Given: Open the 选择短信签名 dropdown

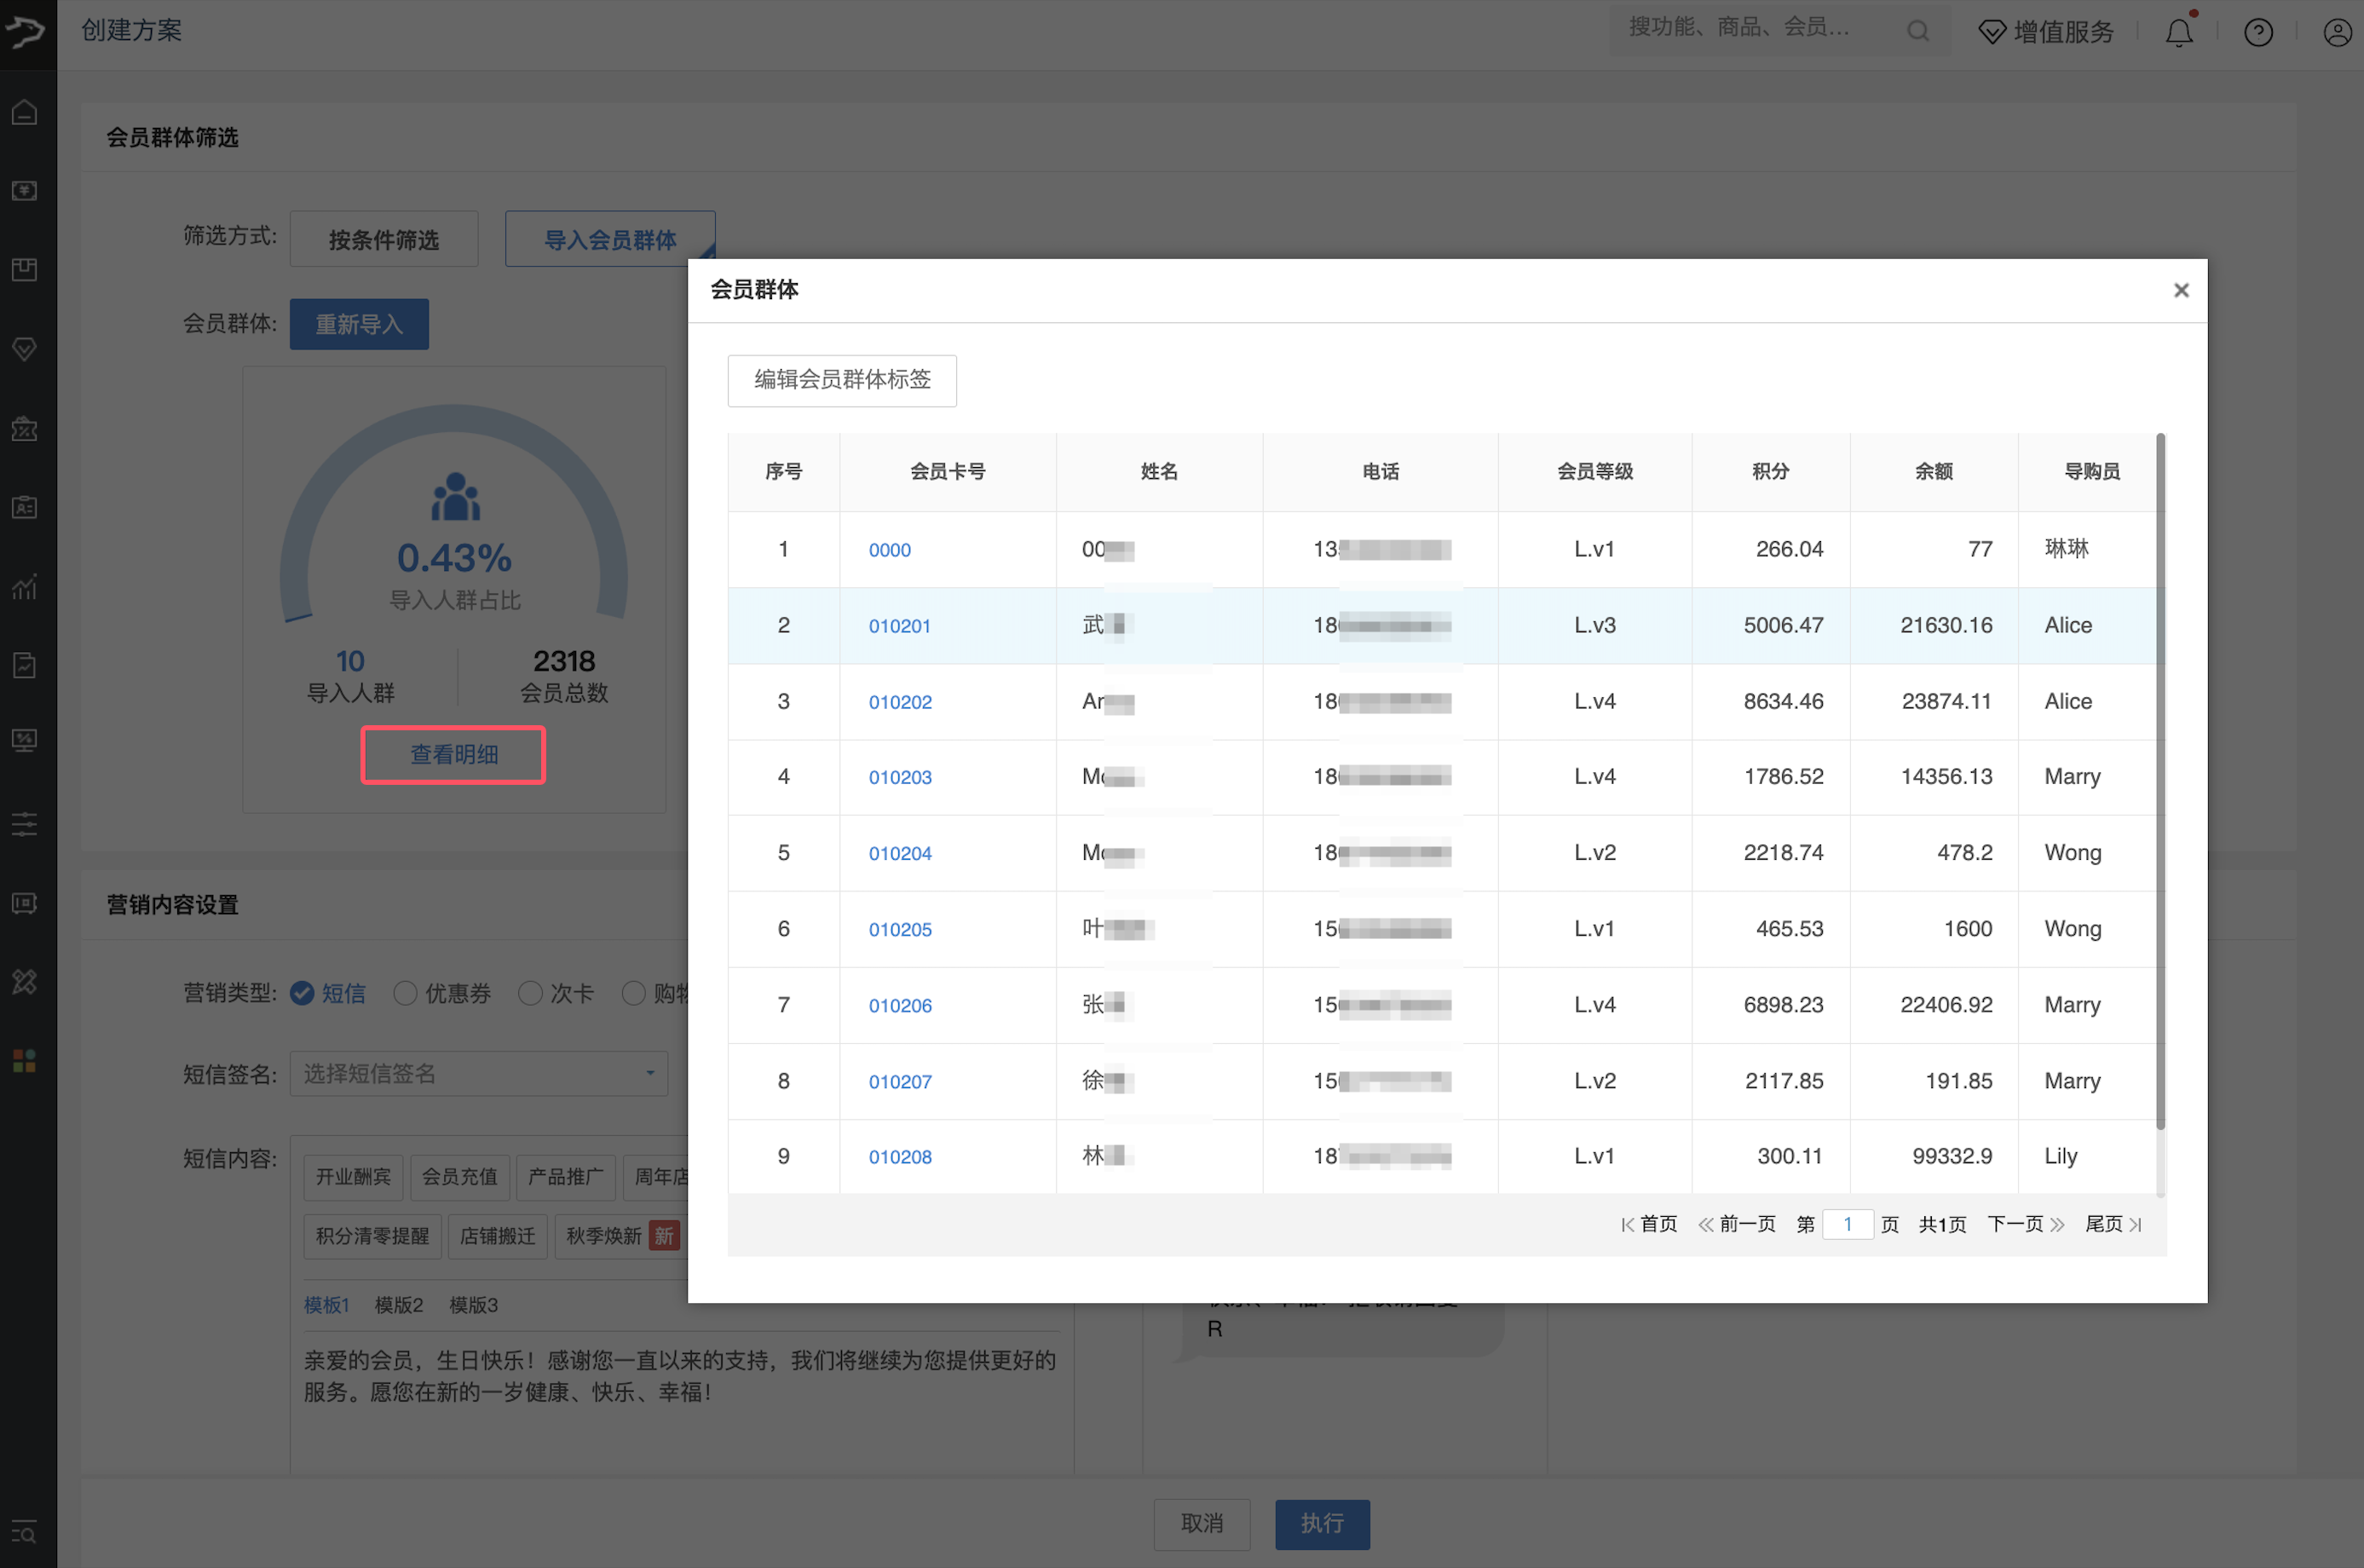Looking at the screenshot, I should click(x=478, y=1074).
